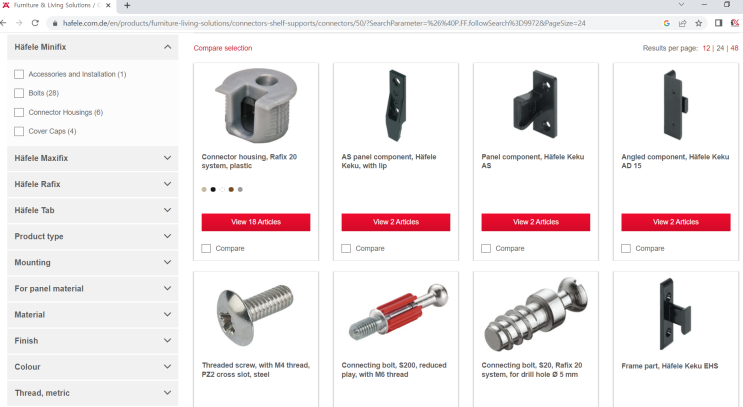Viewport: 743px width, 407px height.
Task: Show 48 results per page
Action: point(734,48)
